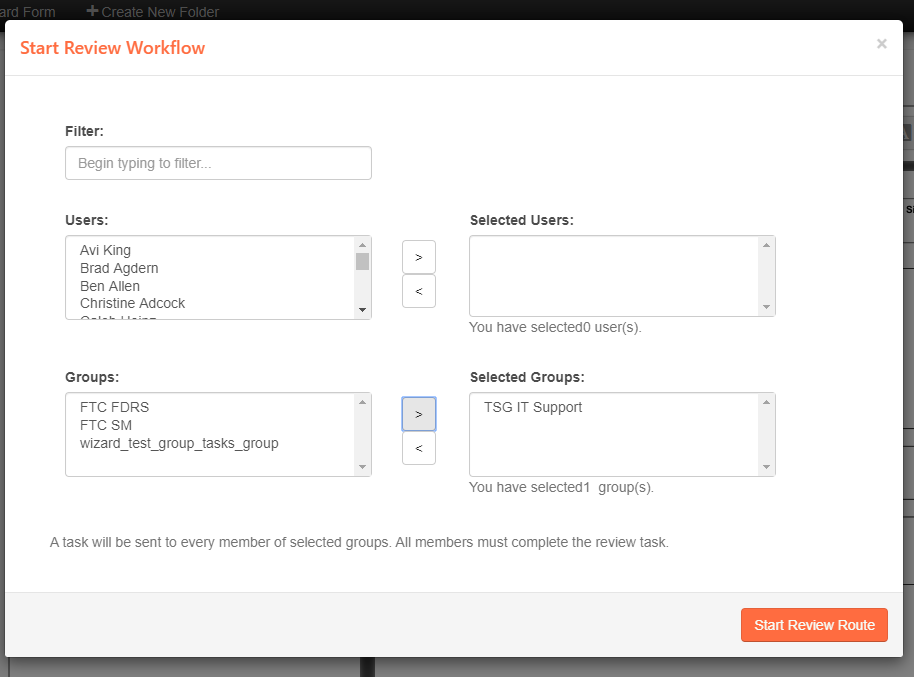Image resolution: width=914 pixels, height=677 pixels.
Task: Open the Create New Folder option
Action: pos(152,11)
